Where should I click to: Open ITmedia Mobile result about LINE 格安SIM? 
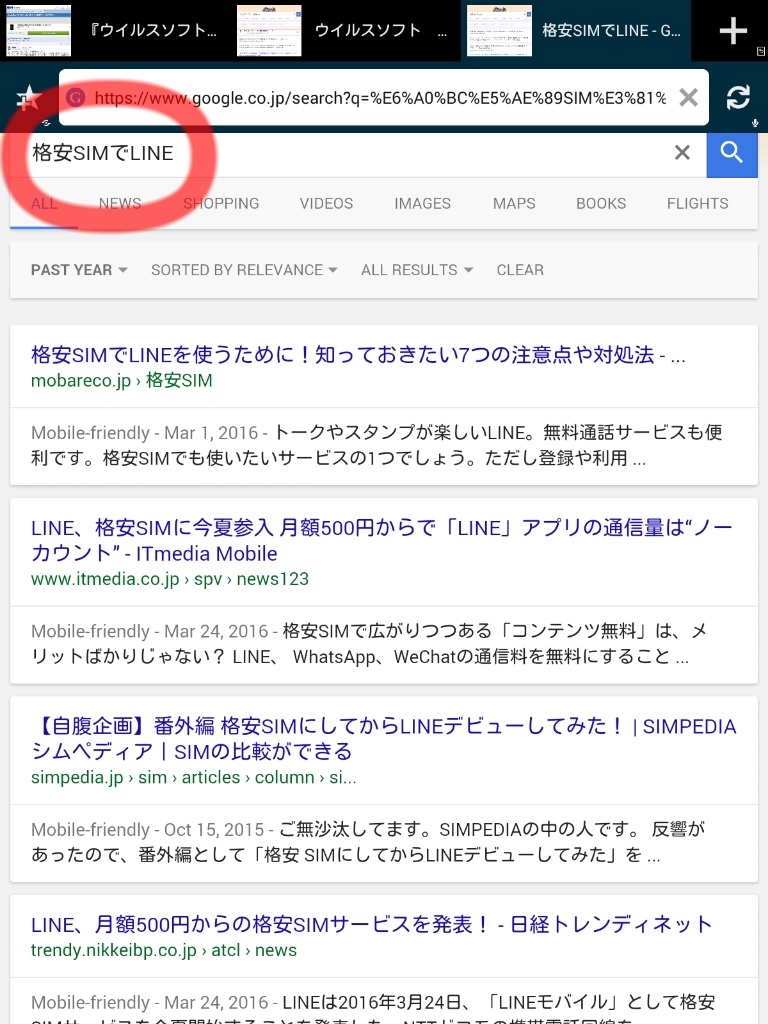(381, 540)
